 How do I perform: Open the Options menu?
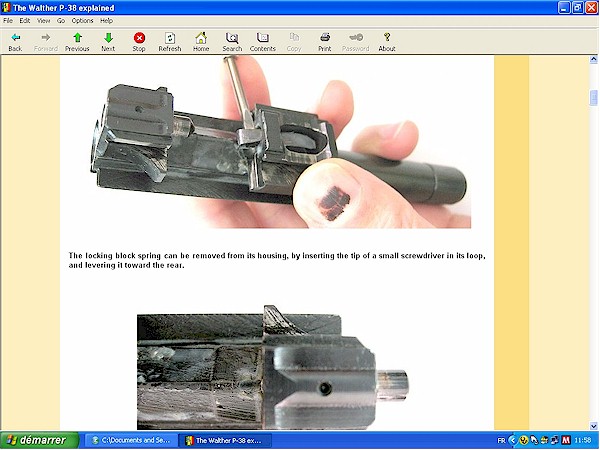(x=83, y=21)
